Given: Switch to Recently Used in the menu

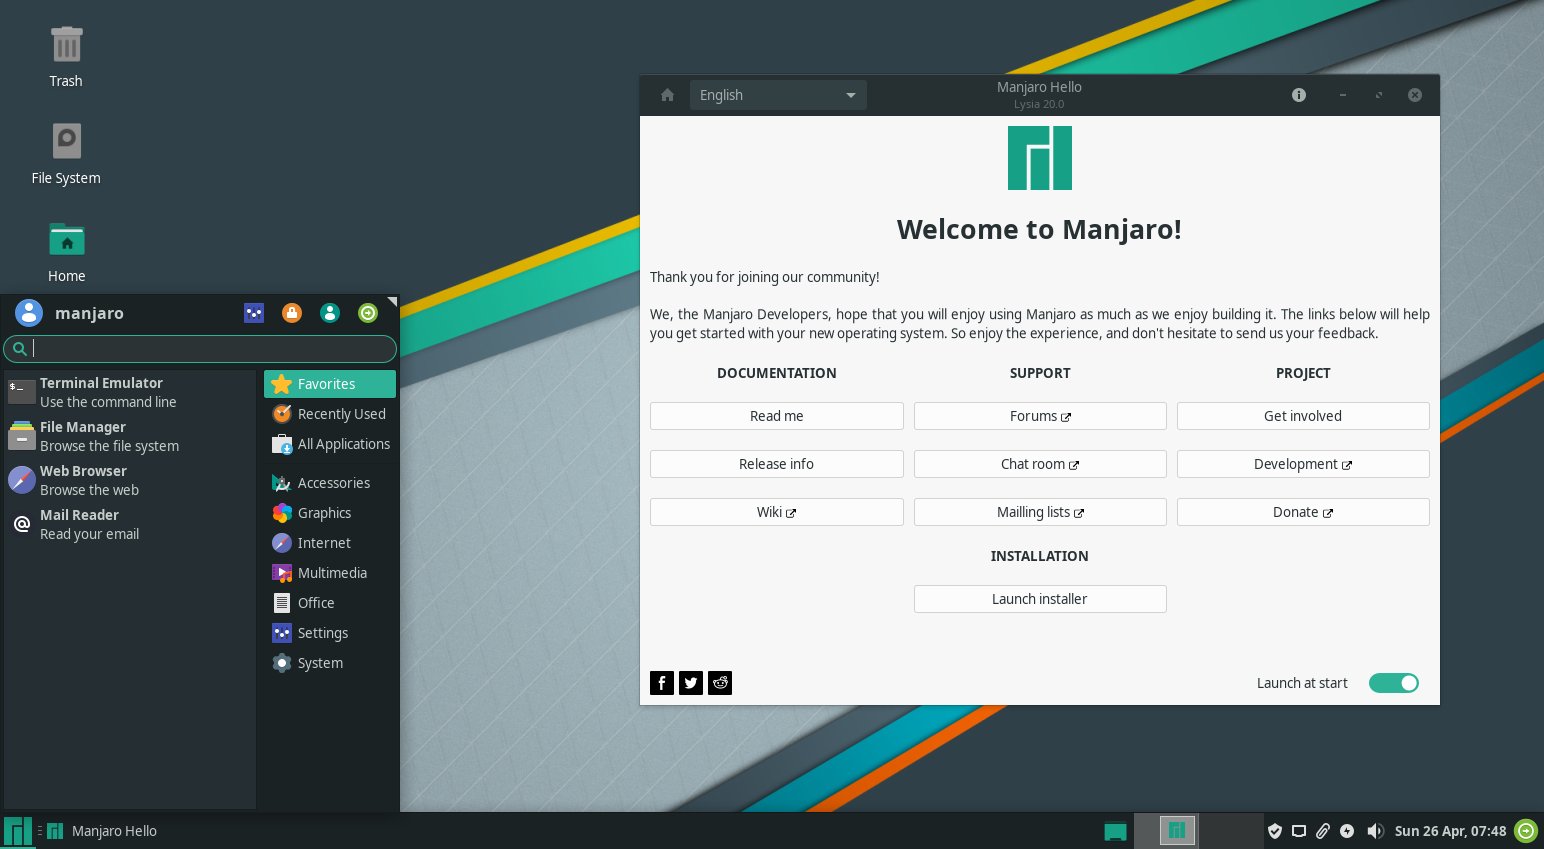Looking at the screenshot, I should [x=341, y=413].
